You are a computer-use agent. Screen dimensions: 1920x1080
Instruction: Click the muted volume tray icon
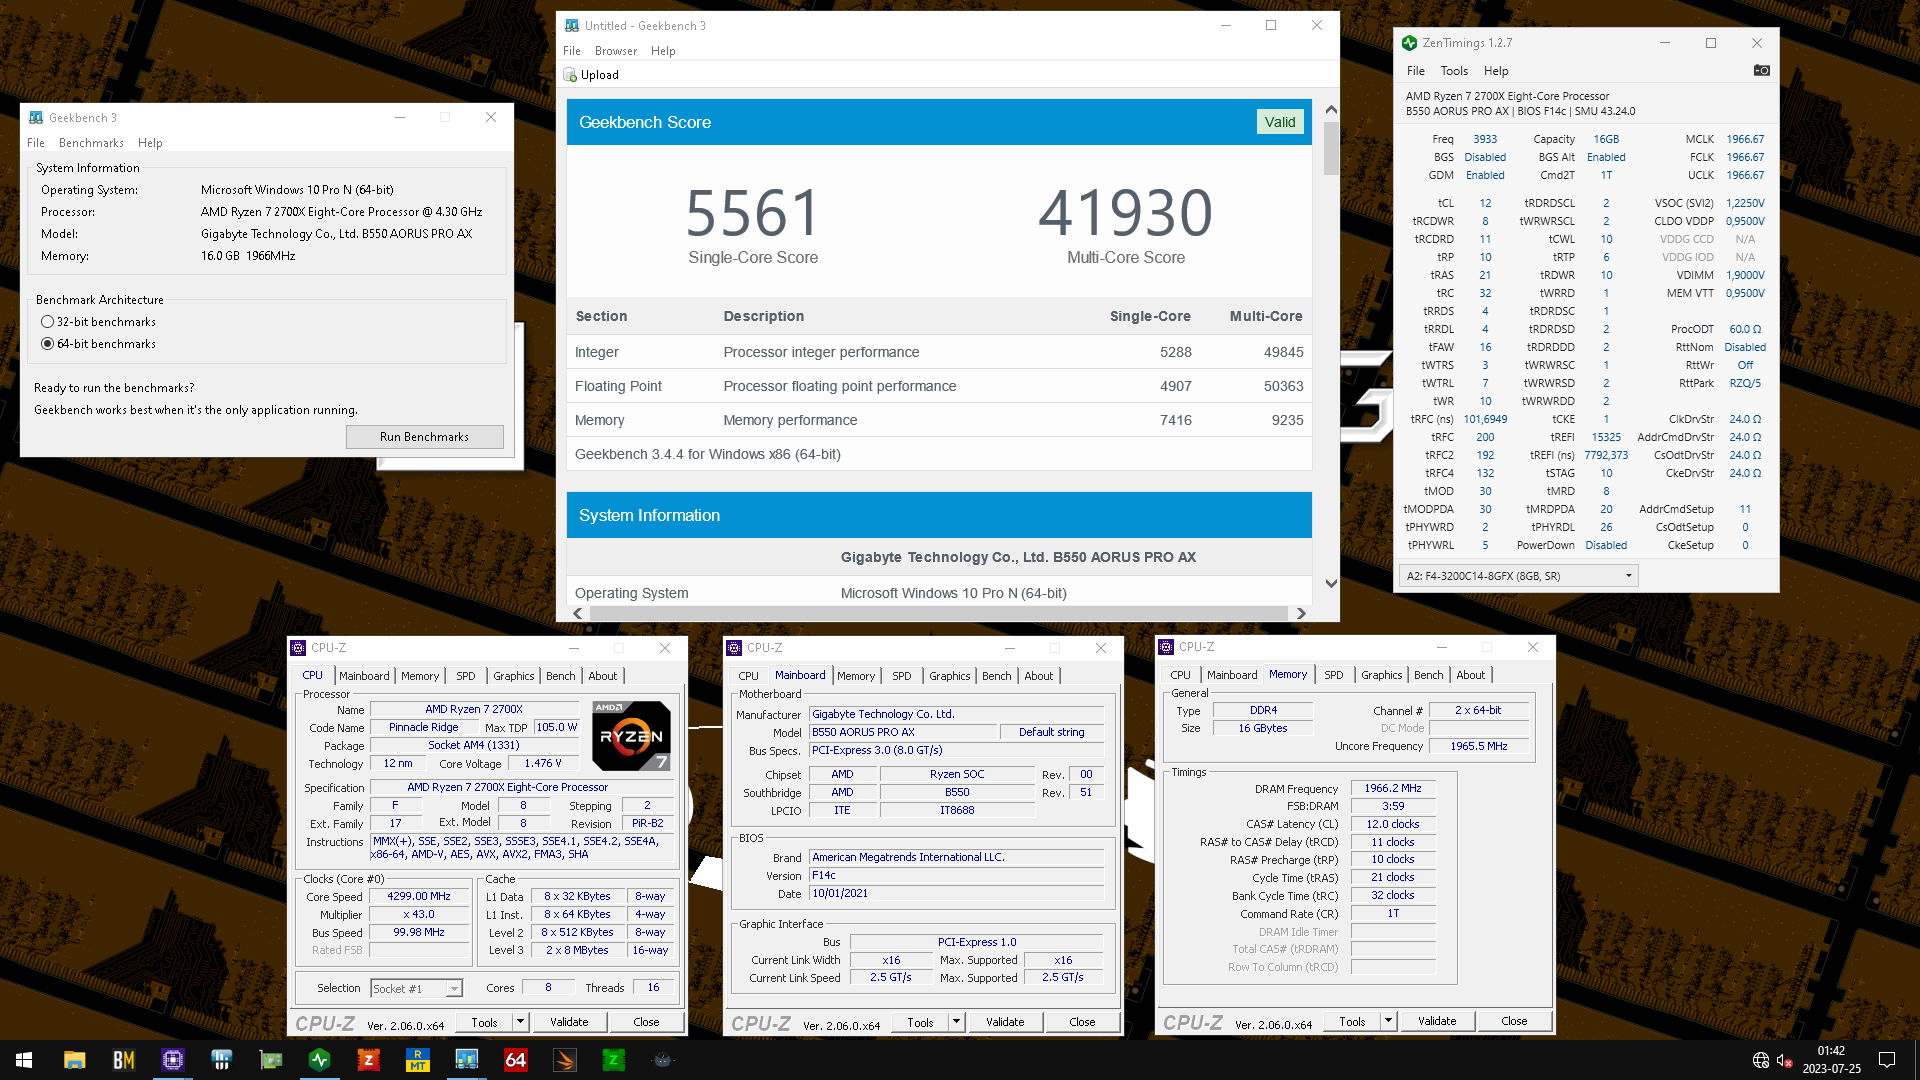(x=1786, y=1060)
